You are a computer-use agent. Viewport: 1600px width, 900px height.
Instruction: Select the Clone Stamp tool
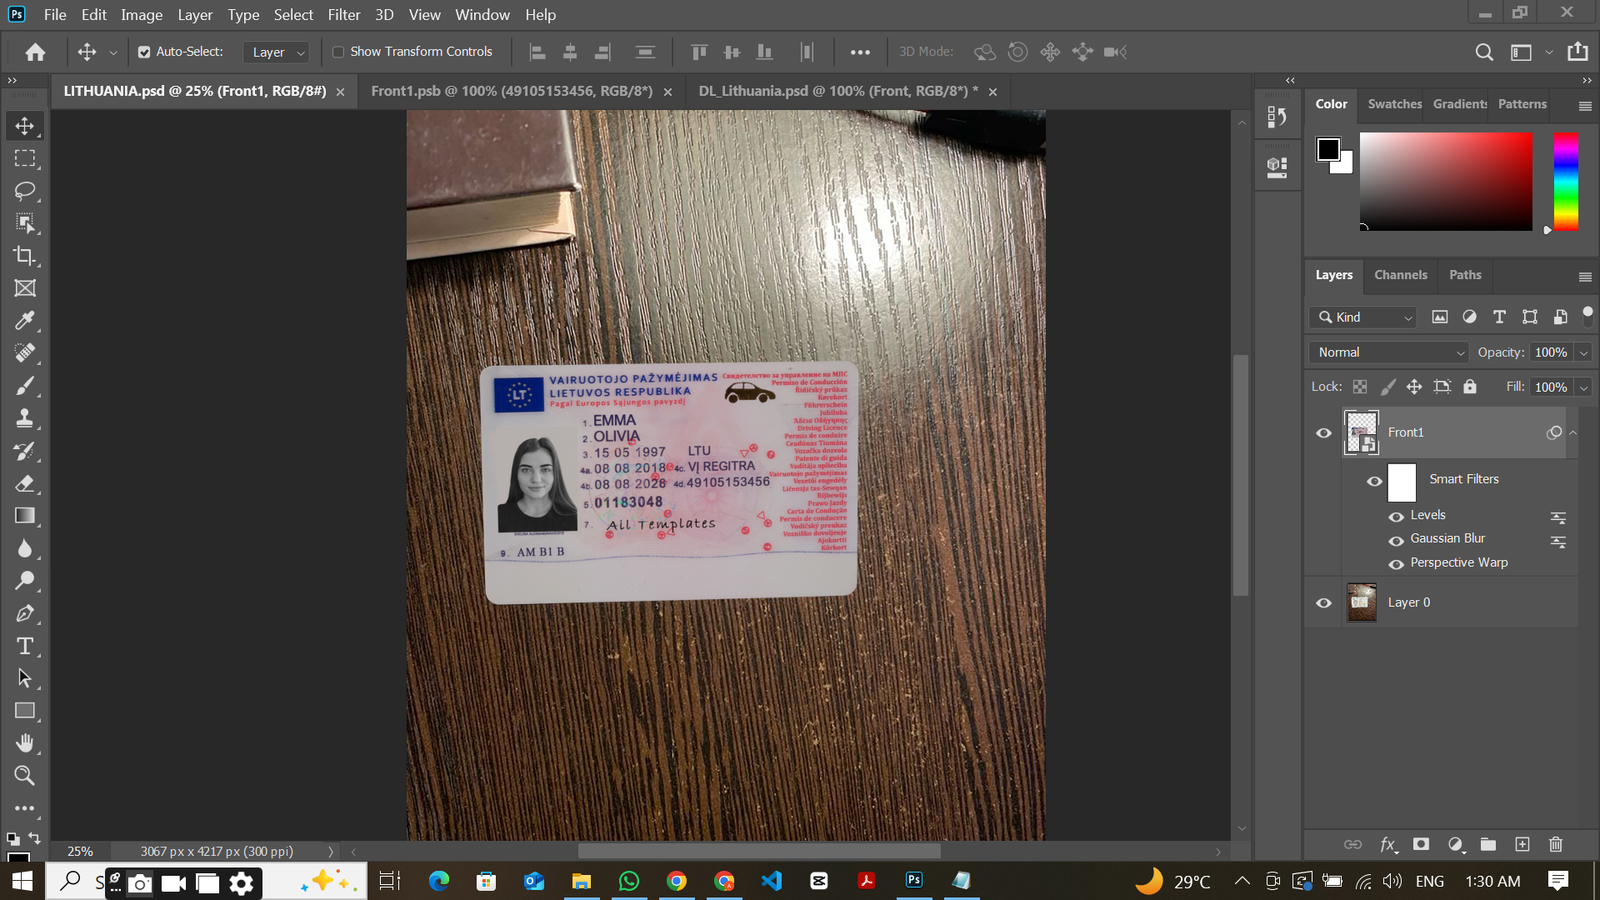coord(25,418)
